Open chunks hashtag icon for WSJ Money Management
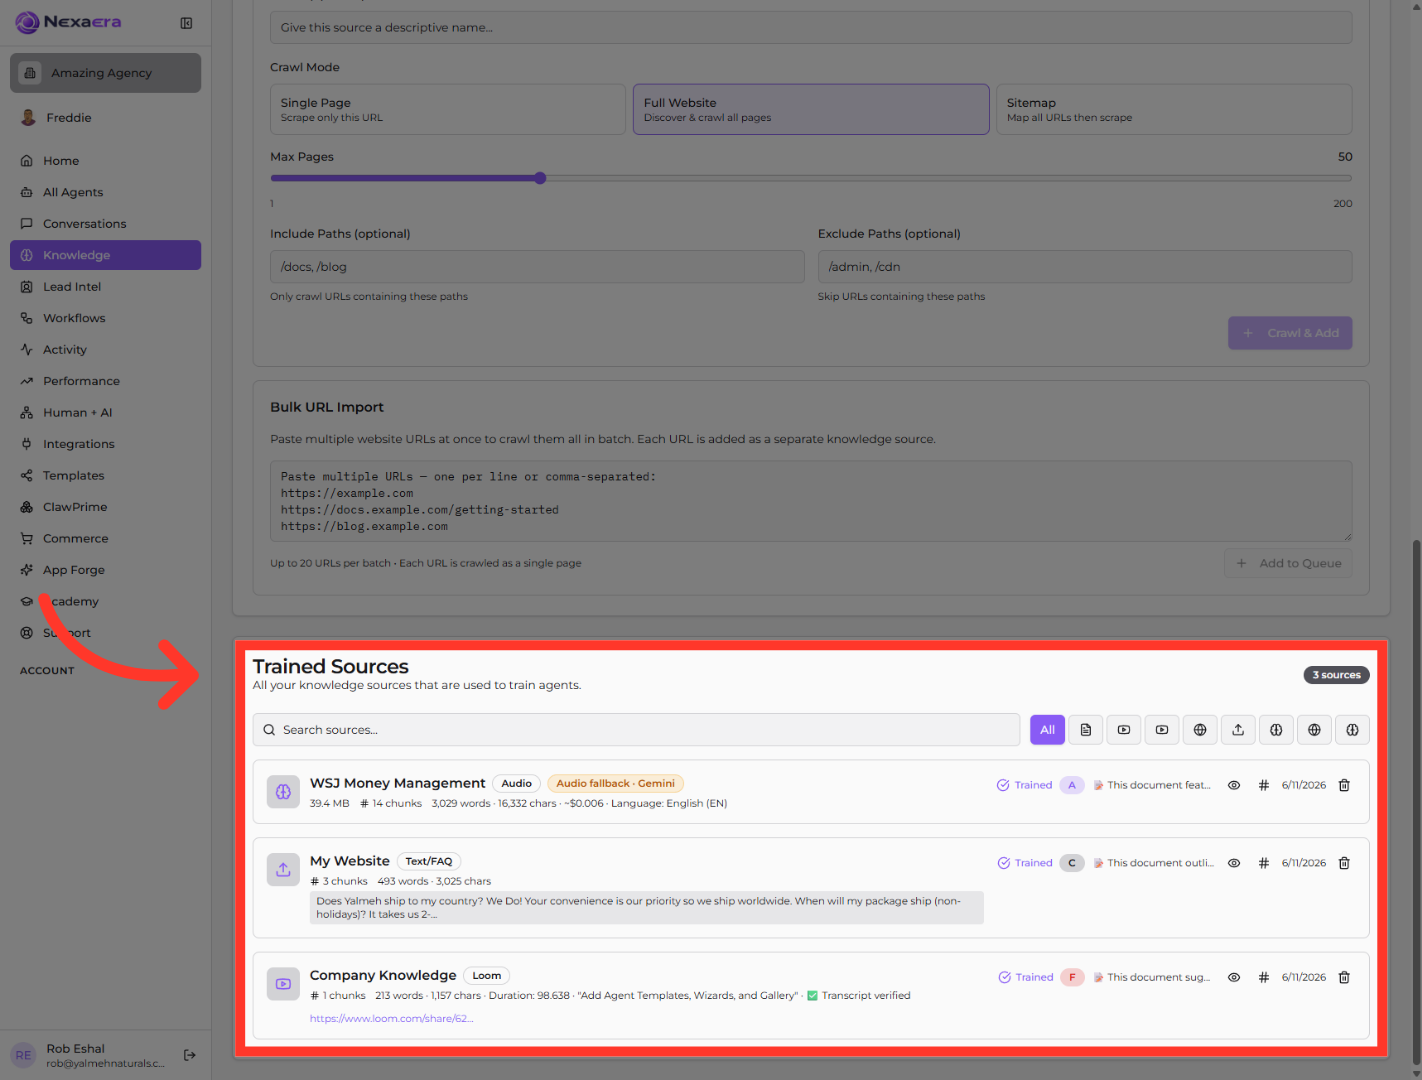Screen dimensions: 1422x1080 (x=1264, y=785)
